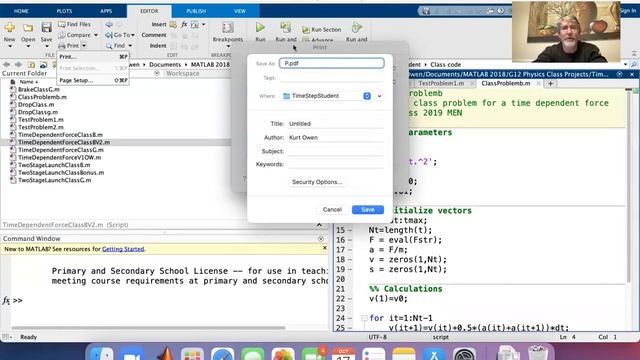This screenshot has width=640, height=360.
Task: Expand the save dialog with chevron
Action: [x=379, y=96]
